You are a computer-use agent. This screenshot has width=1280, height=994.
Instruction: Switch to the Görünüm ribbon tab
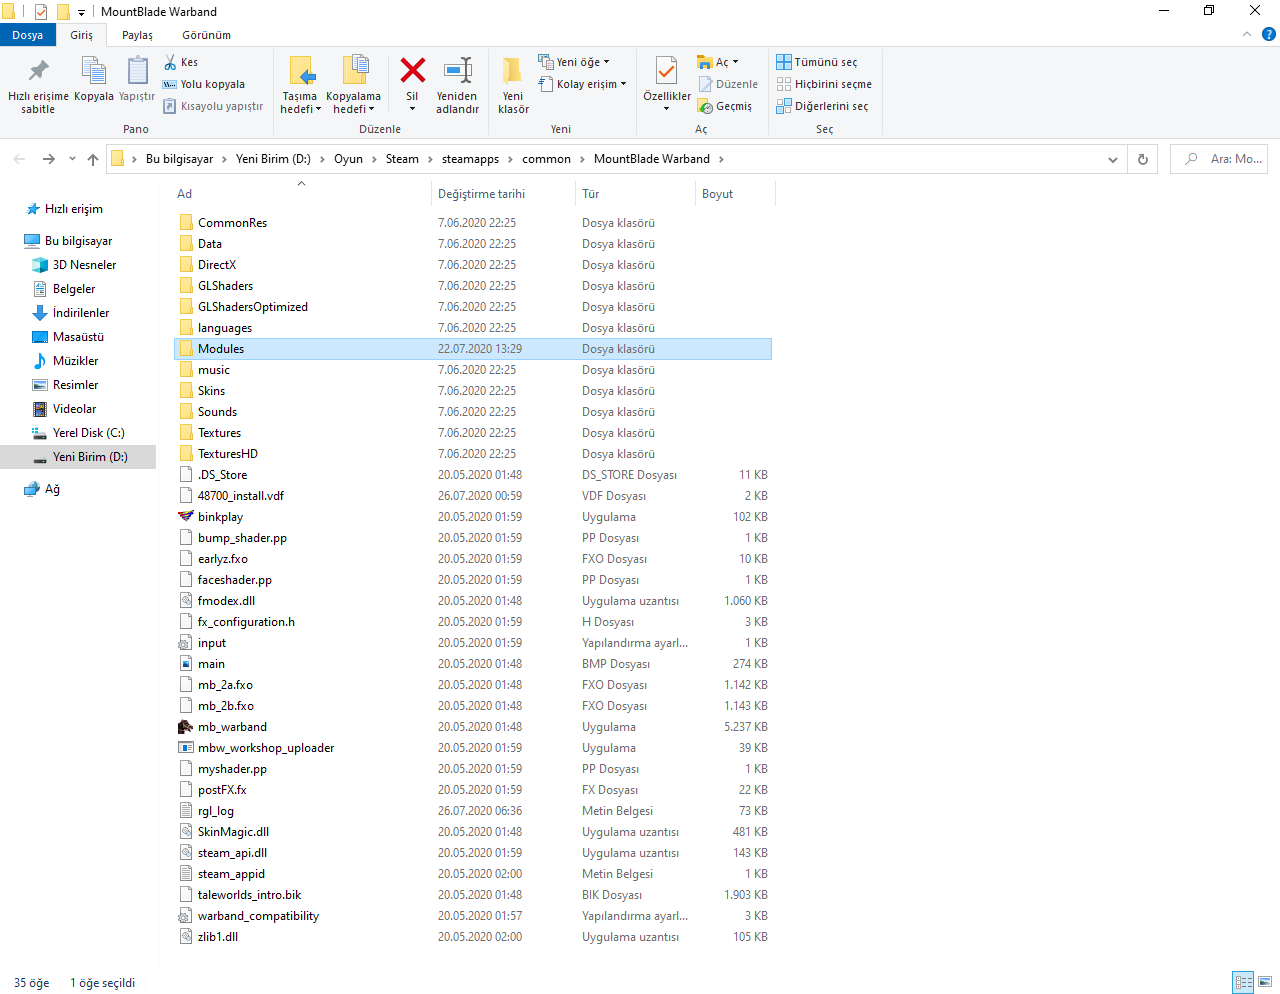point(206,35)
